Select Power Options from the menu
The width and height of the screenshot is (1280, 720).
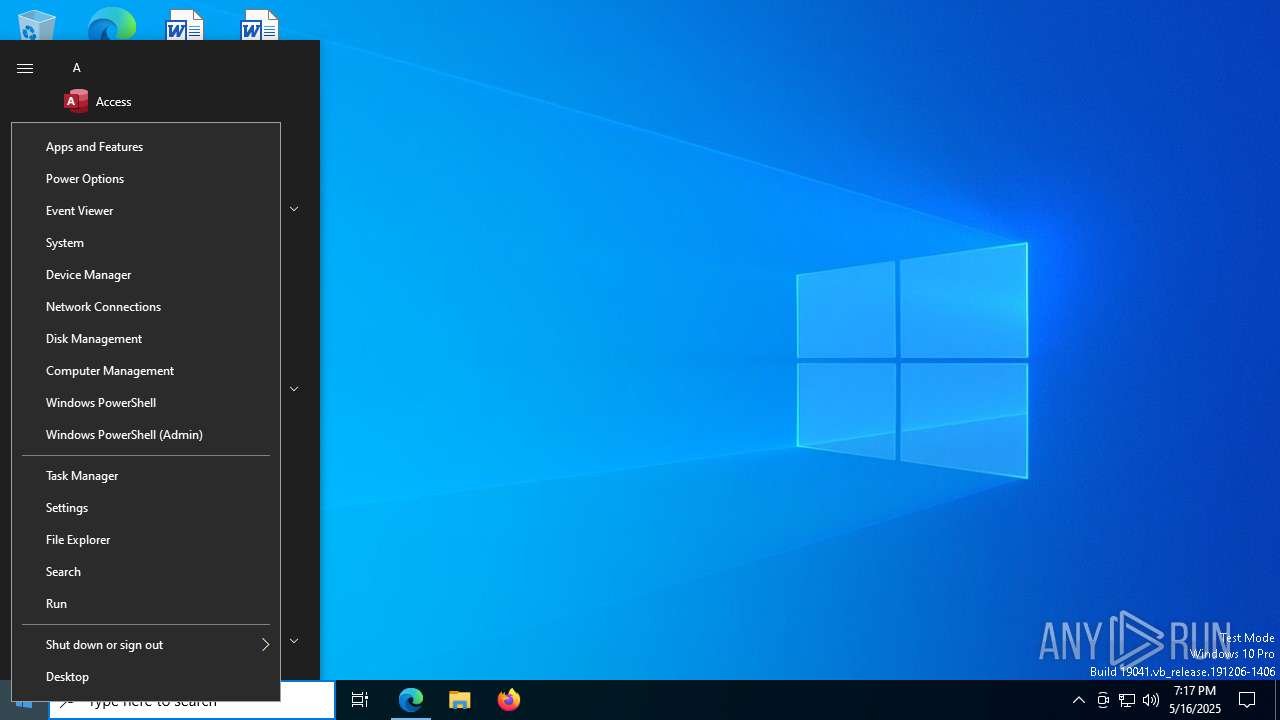click(x=146, y=179)
